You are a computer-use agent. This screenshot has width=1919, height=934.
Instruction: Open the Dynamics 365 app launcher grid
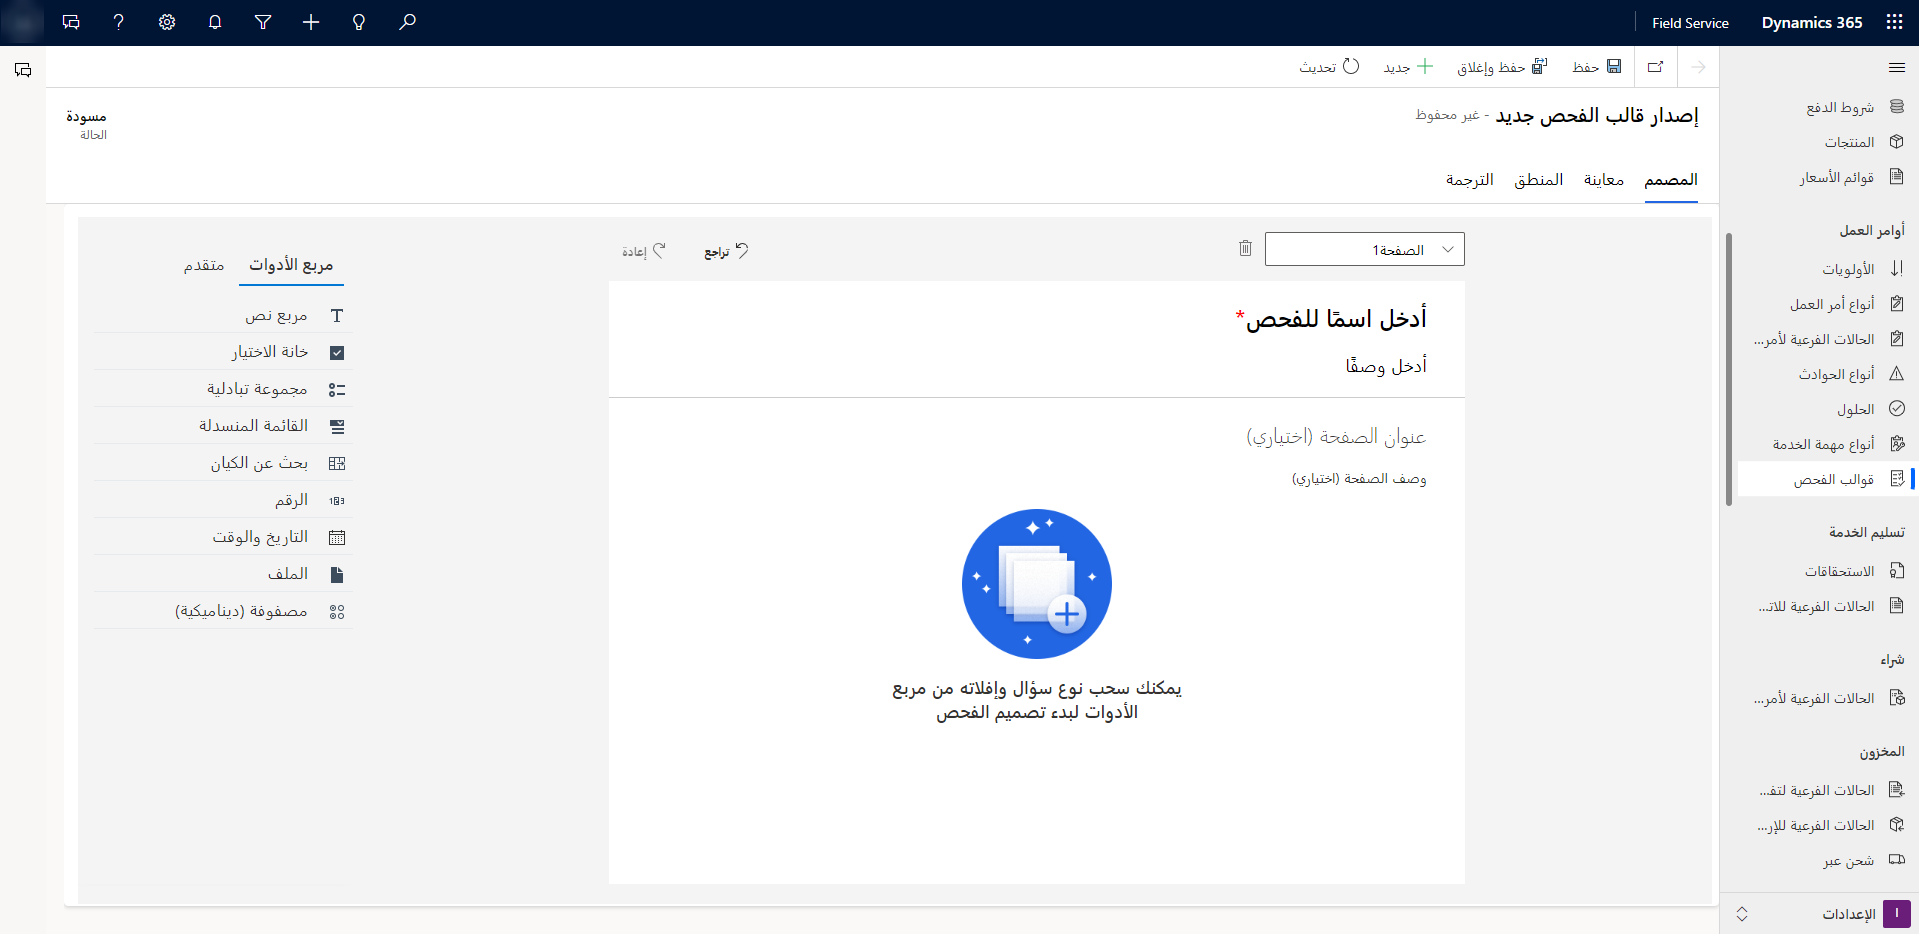(1894, 22)
